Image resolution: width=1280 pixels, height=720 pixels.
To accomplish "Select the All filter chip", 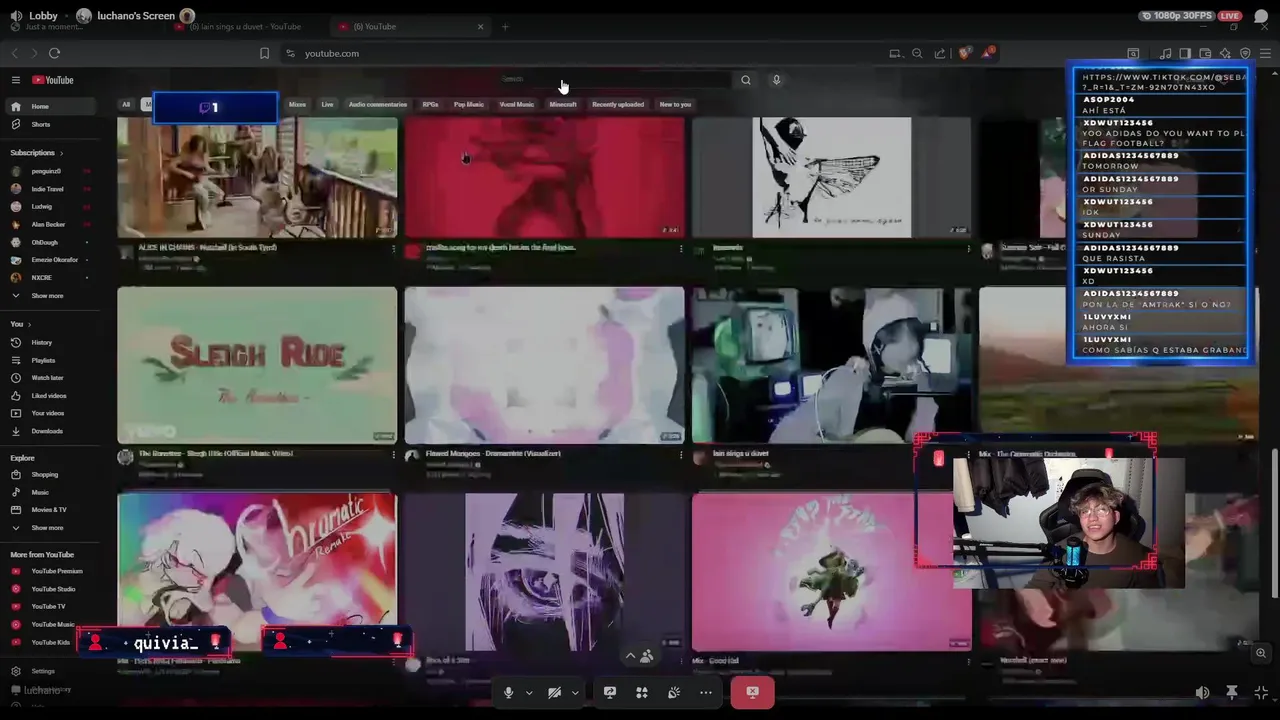I will 126,104.
